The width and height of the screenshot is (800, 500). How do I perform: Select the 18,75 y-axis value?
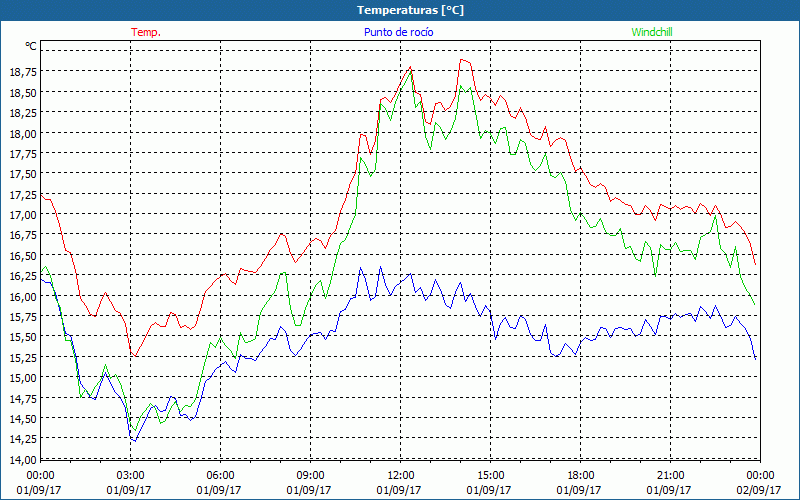(23, 72)
